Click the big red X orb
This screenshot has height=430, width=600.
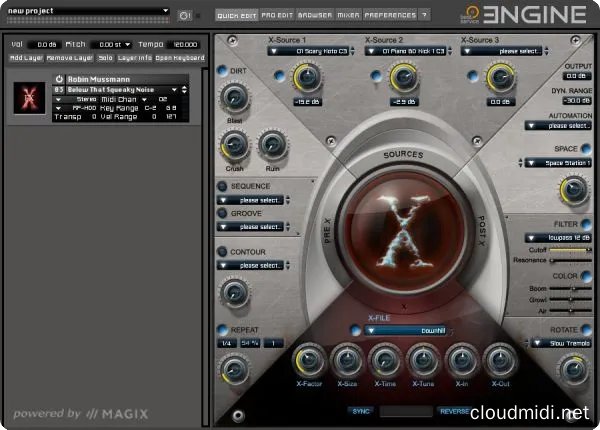[x=403, y=227]
